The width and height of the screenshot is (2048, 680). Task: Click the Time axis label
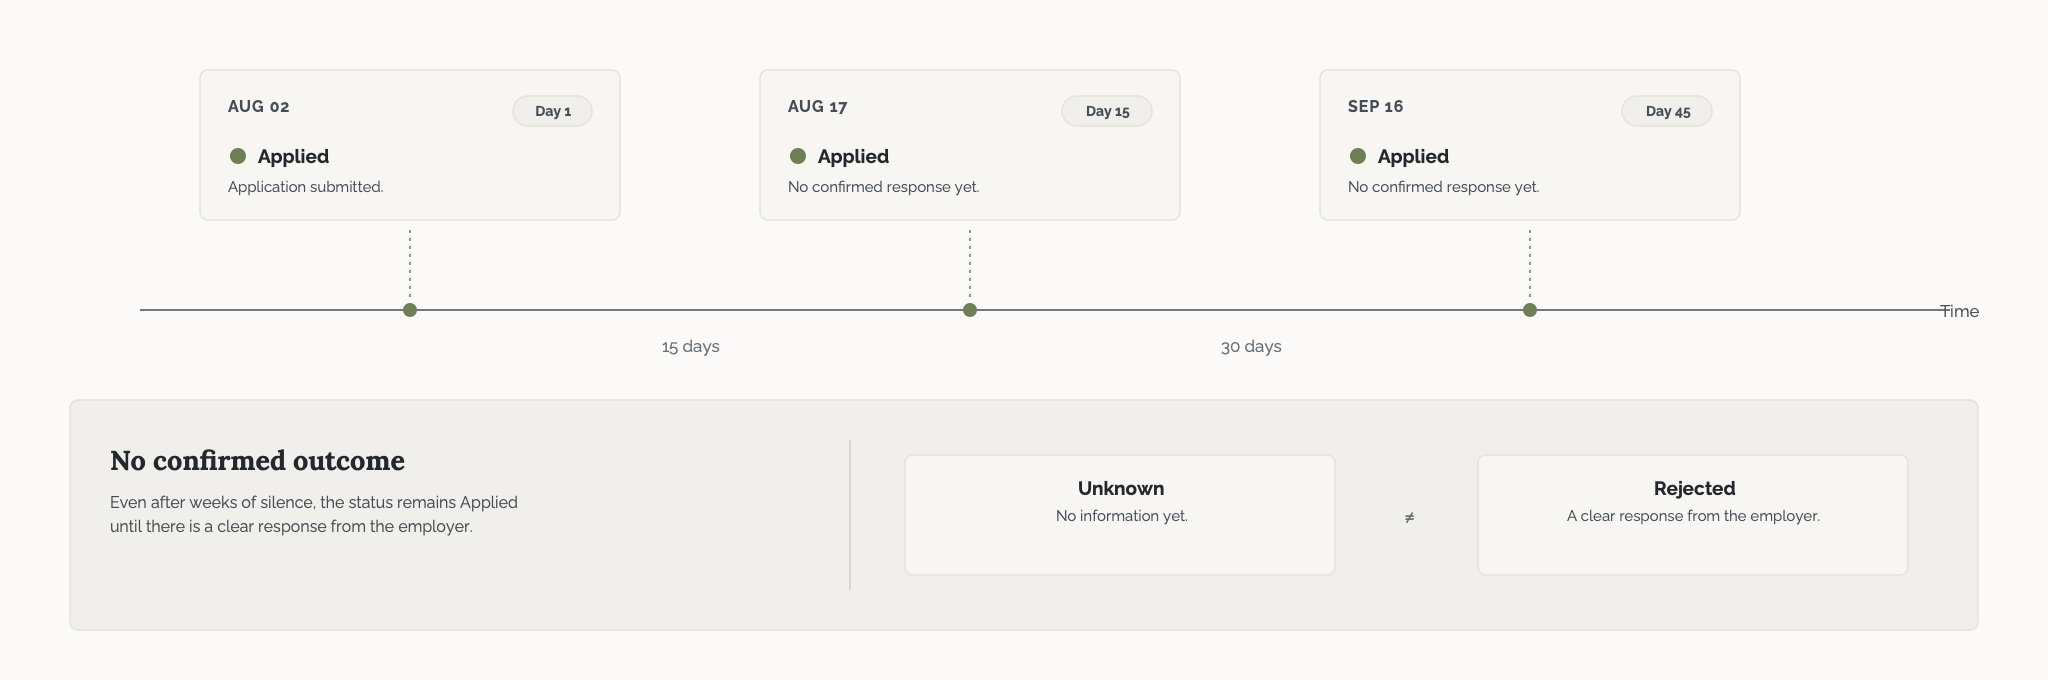pyautogui.click(x=1960, y=311)
